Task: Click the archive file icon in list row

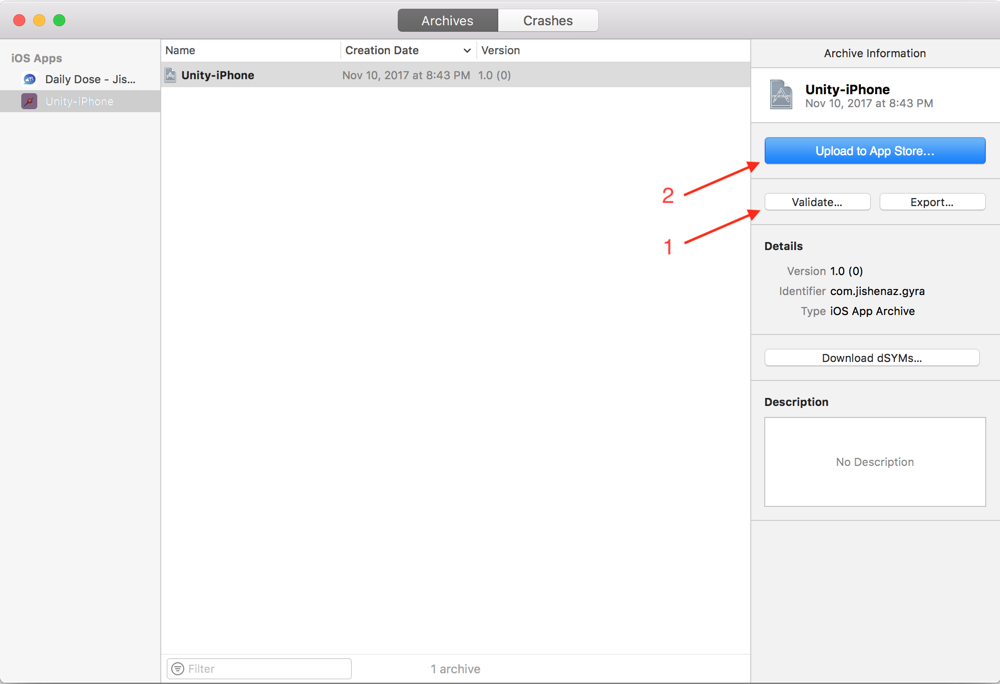Action: [x=170, y=75]
